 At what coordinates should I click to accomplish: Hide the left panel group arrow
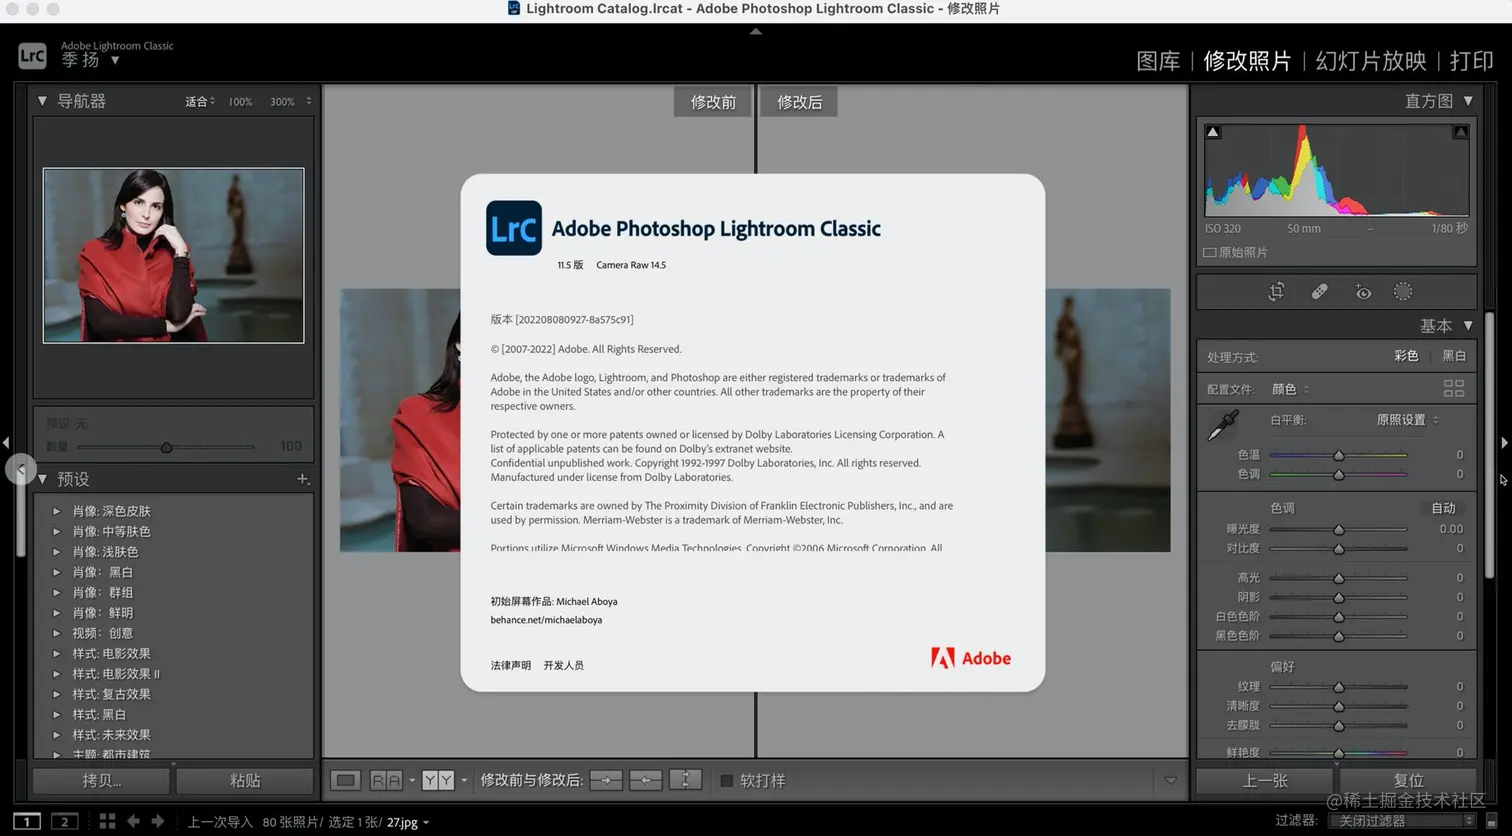6,442
